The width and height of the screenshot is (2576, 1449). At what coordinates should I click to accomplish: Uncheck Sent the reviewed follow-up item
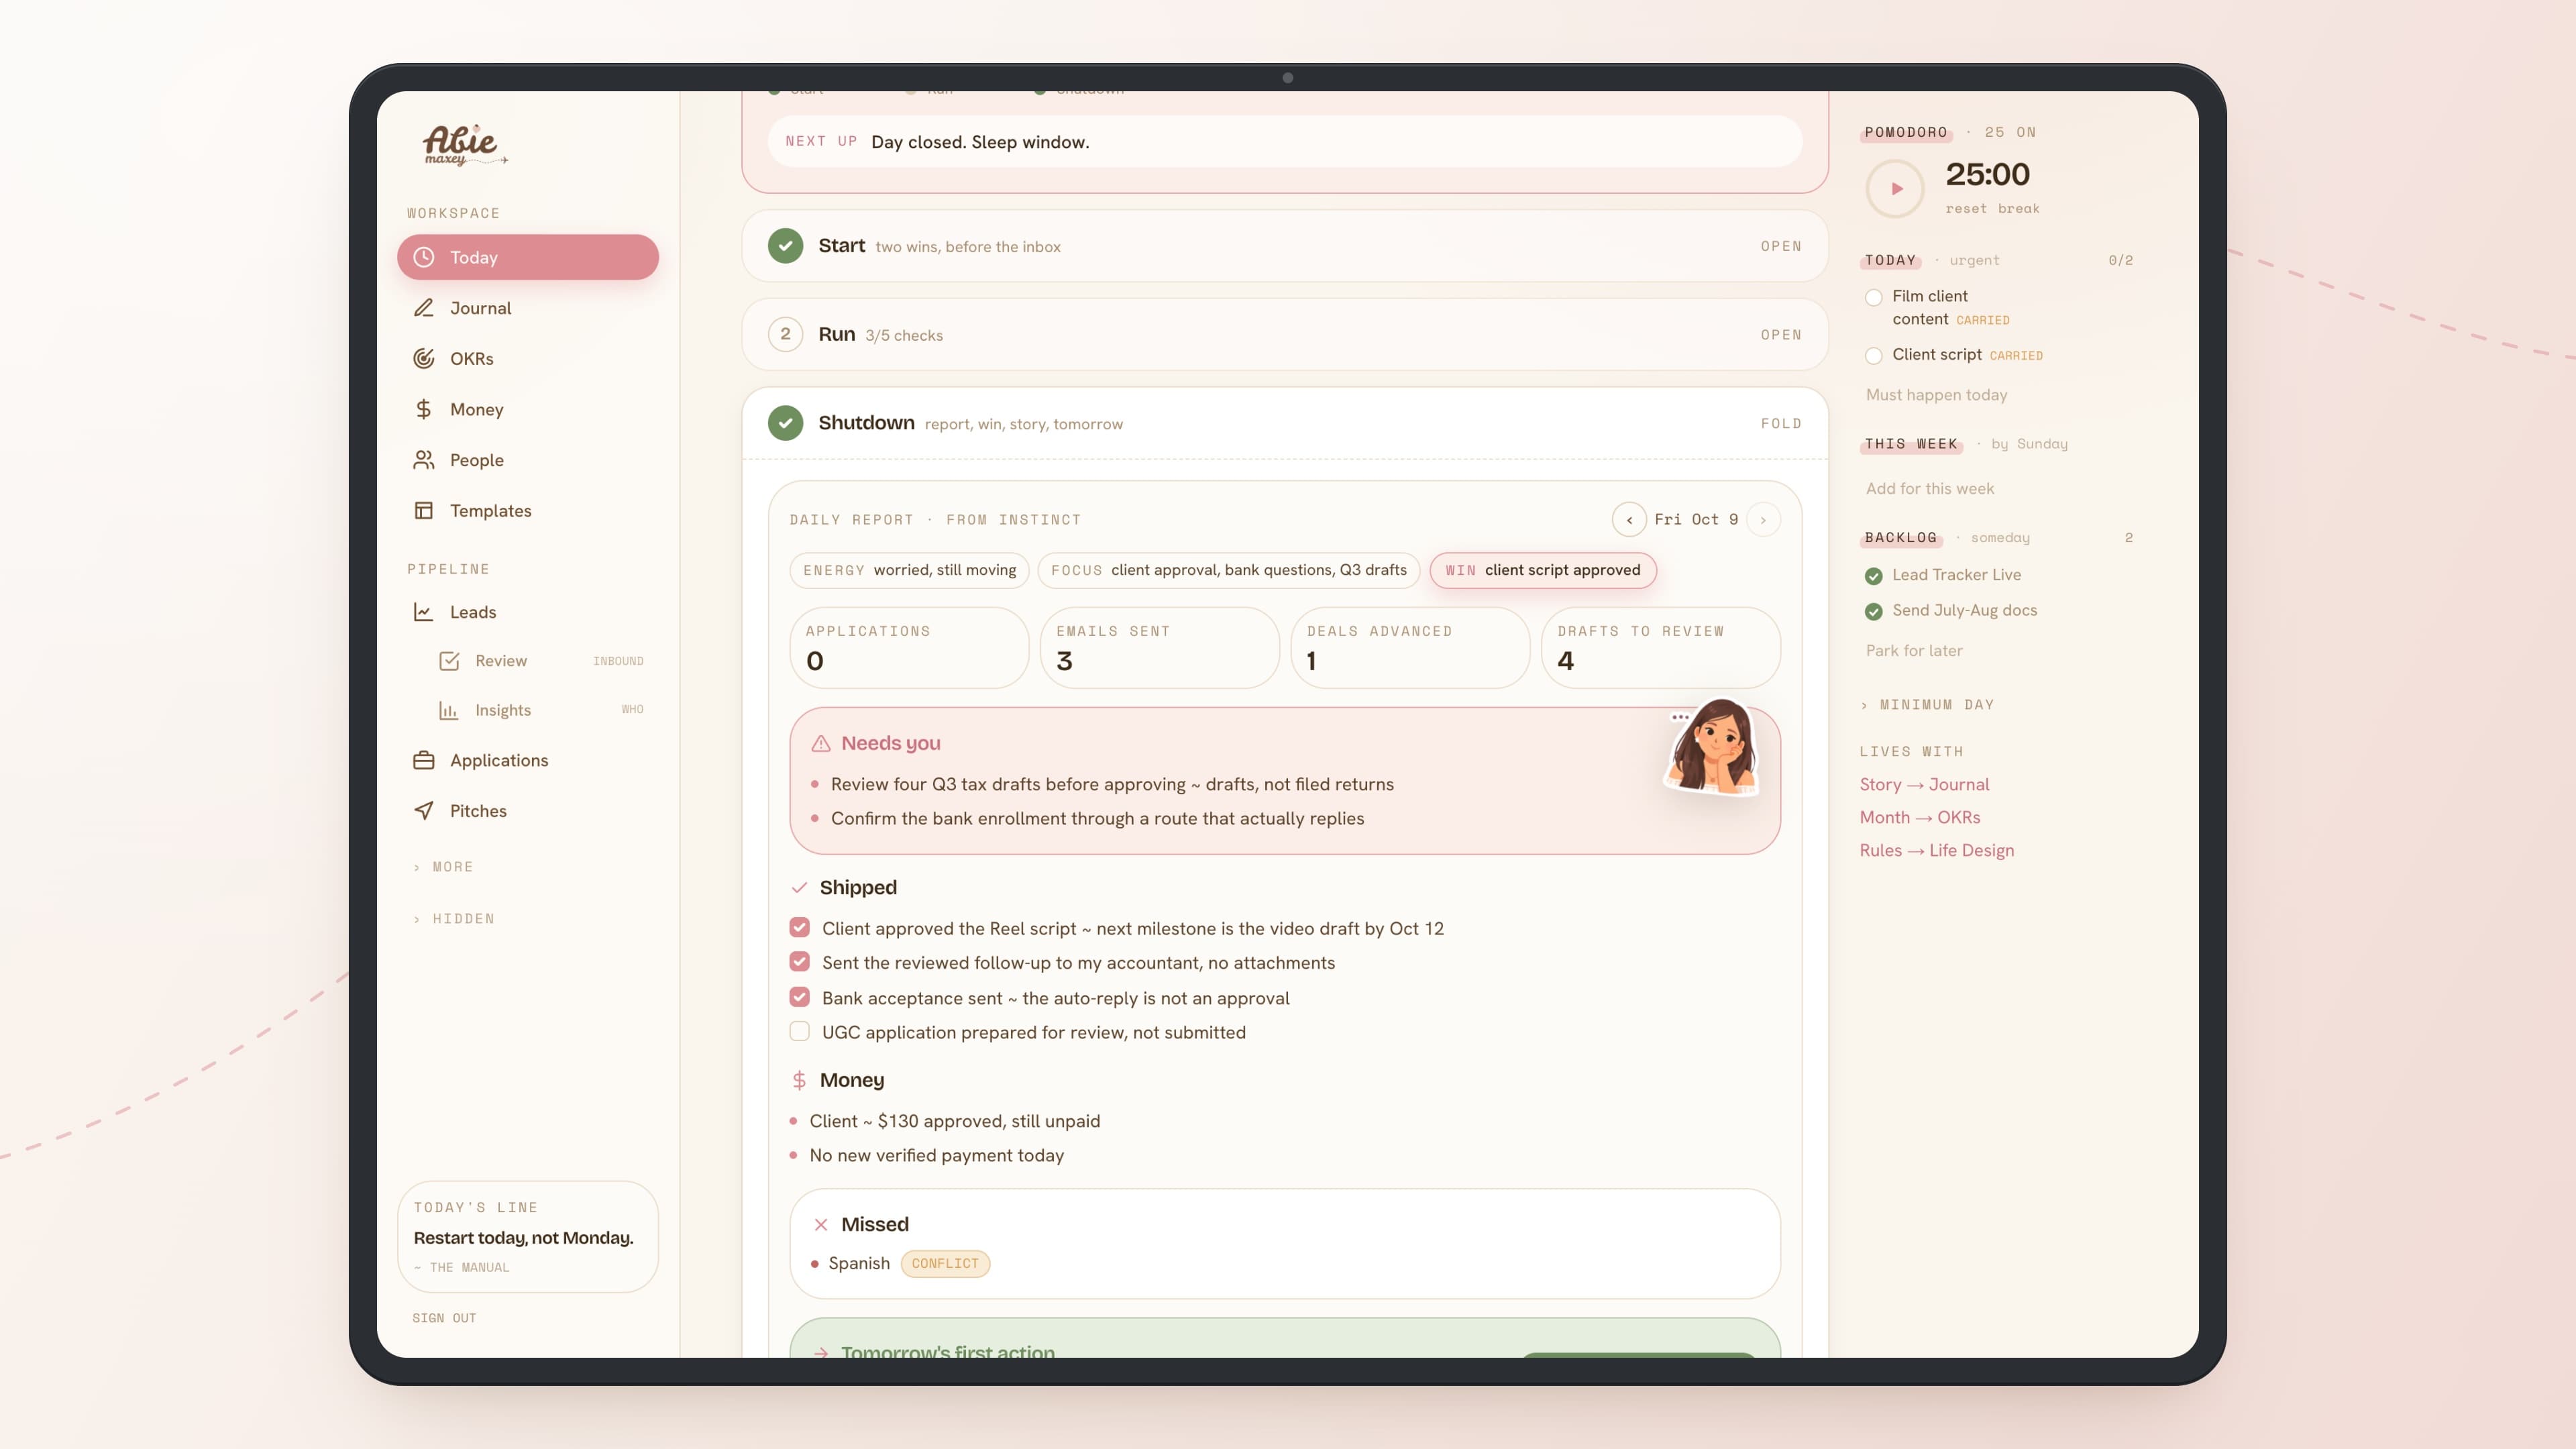(799, 962)
